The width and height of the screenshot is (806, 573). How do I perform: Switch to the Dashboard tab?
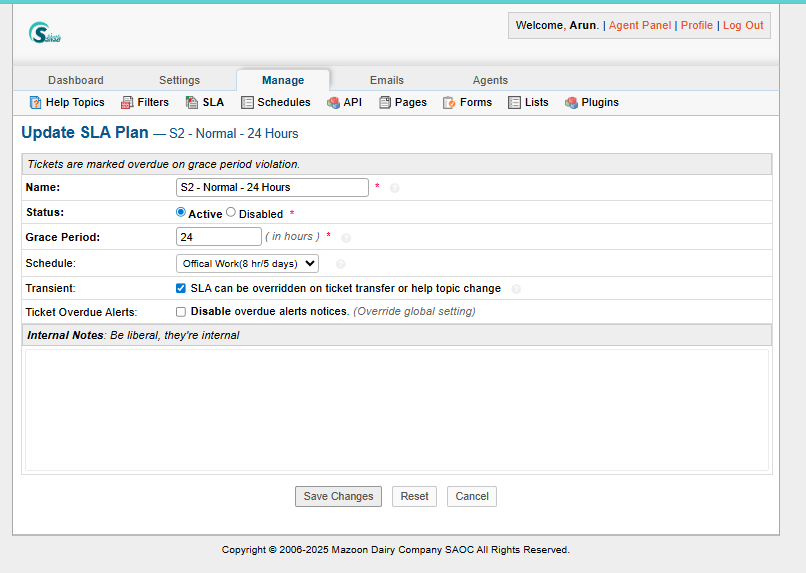(75, 80)
